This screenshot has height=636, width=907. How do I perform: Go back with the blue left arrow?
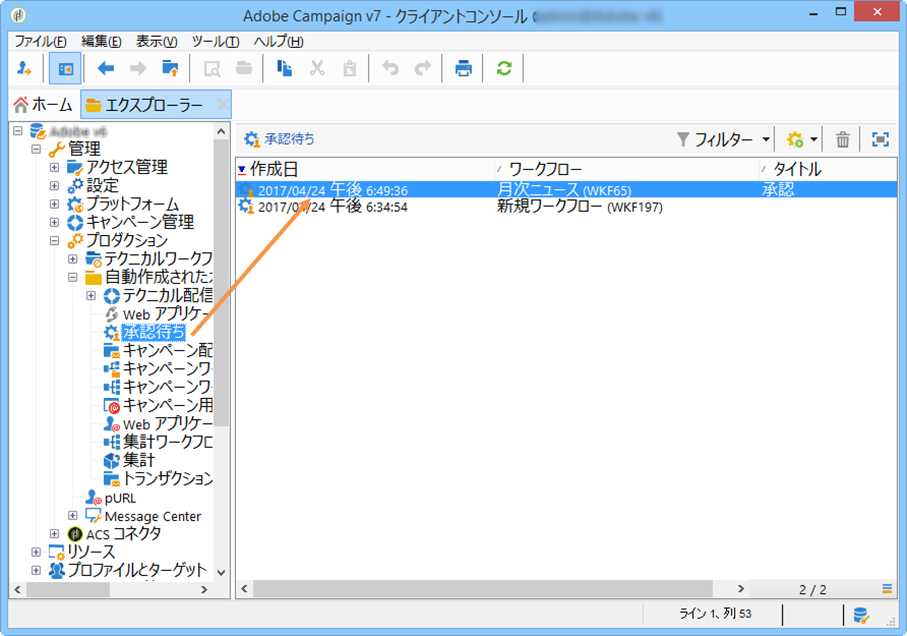click(x=105, y=69)
